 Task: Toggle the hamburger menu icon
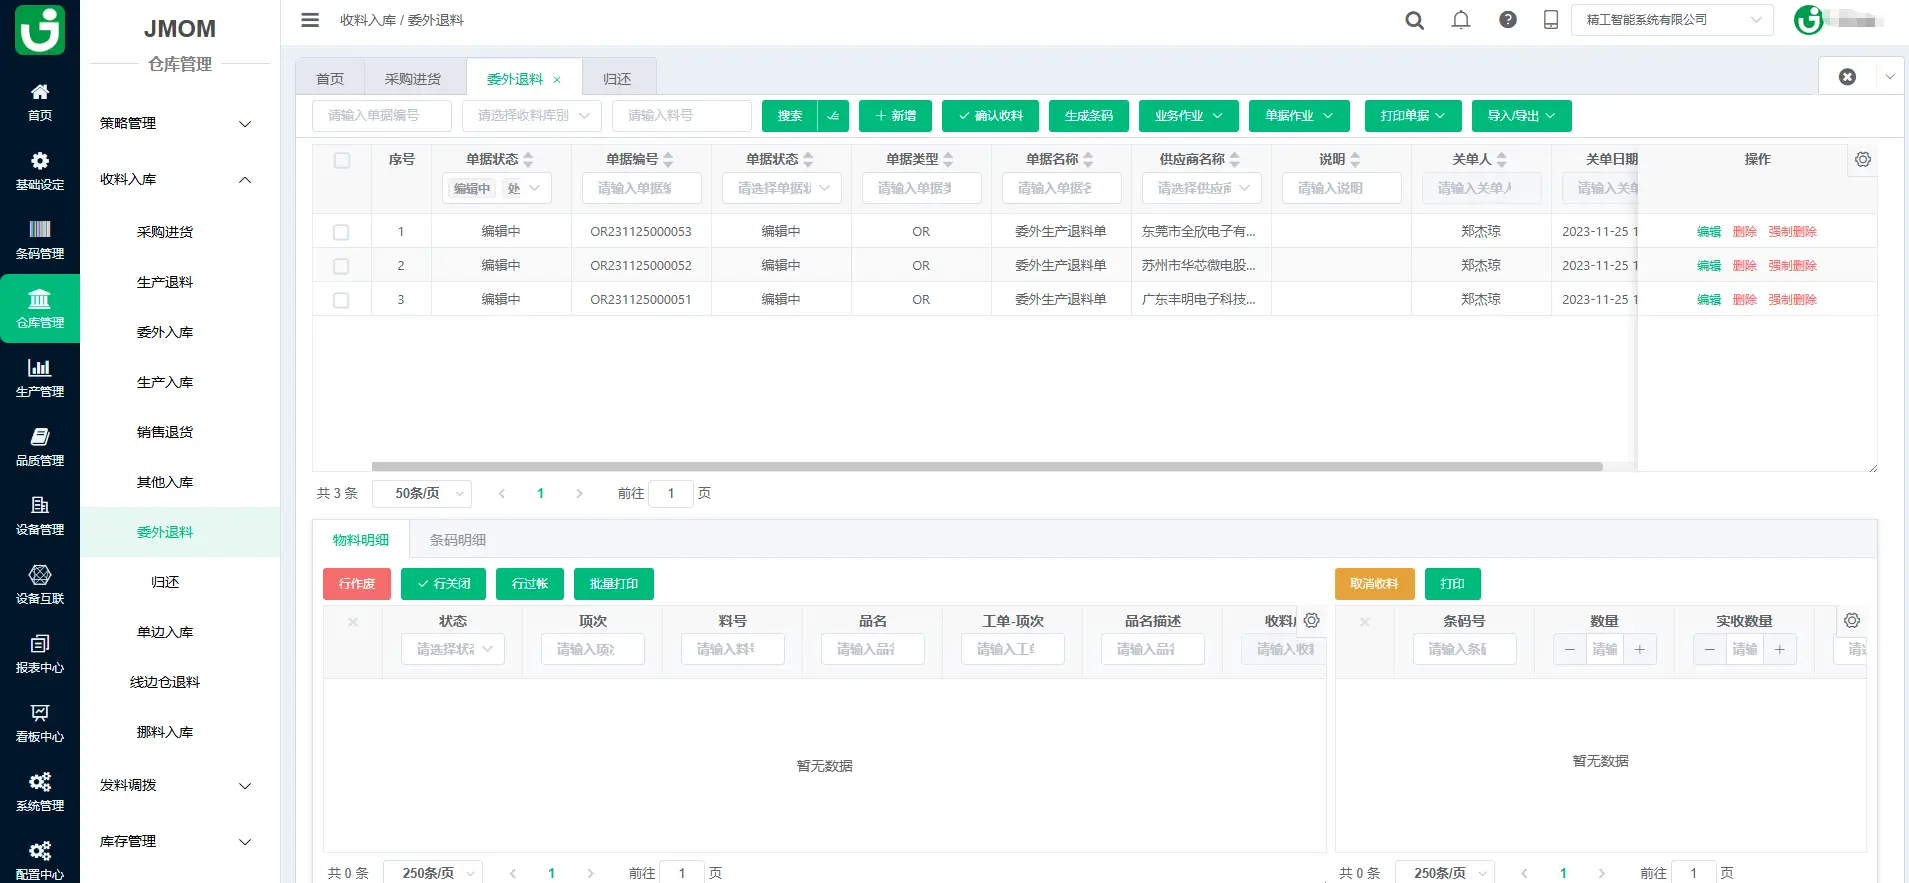310,20
